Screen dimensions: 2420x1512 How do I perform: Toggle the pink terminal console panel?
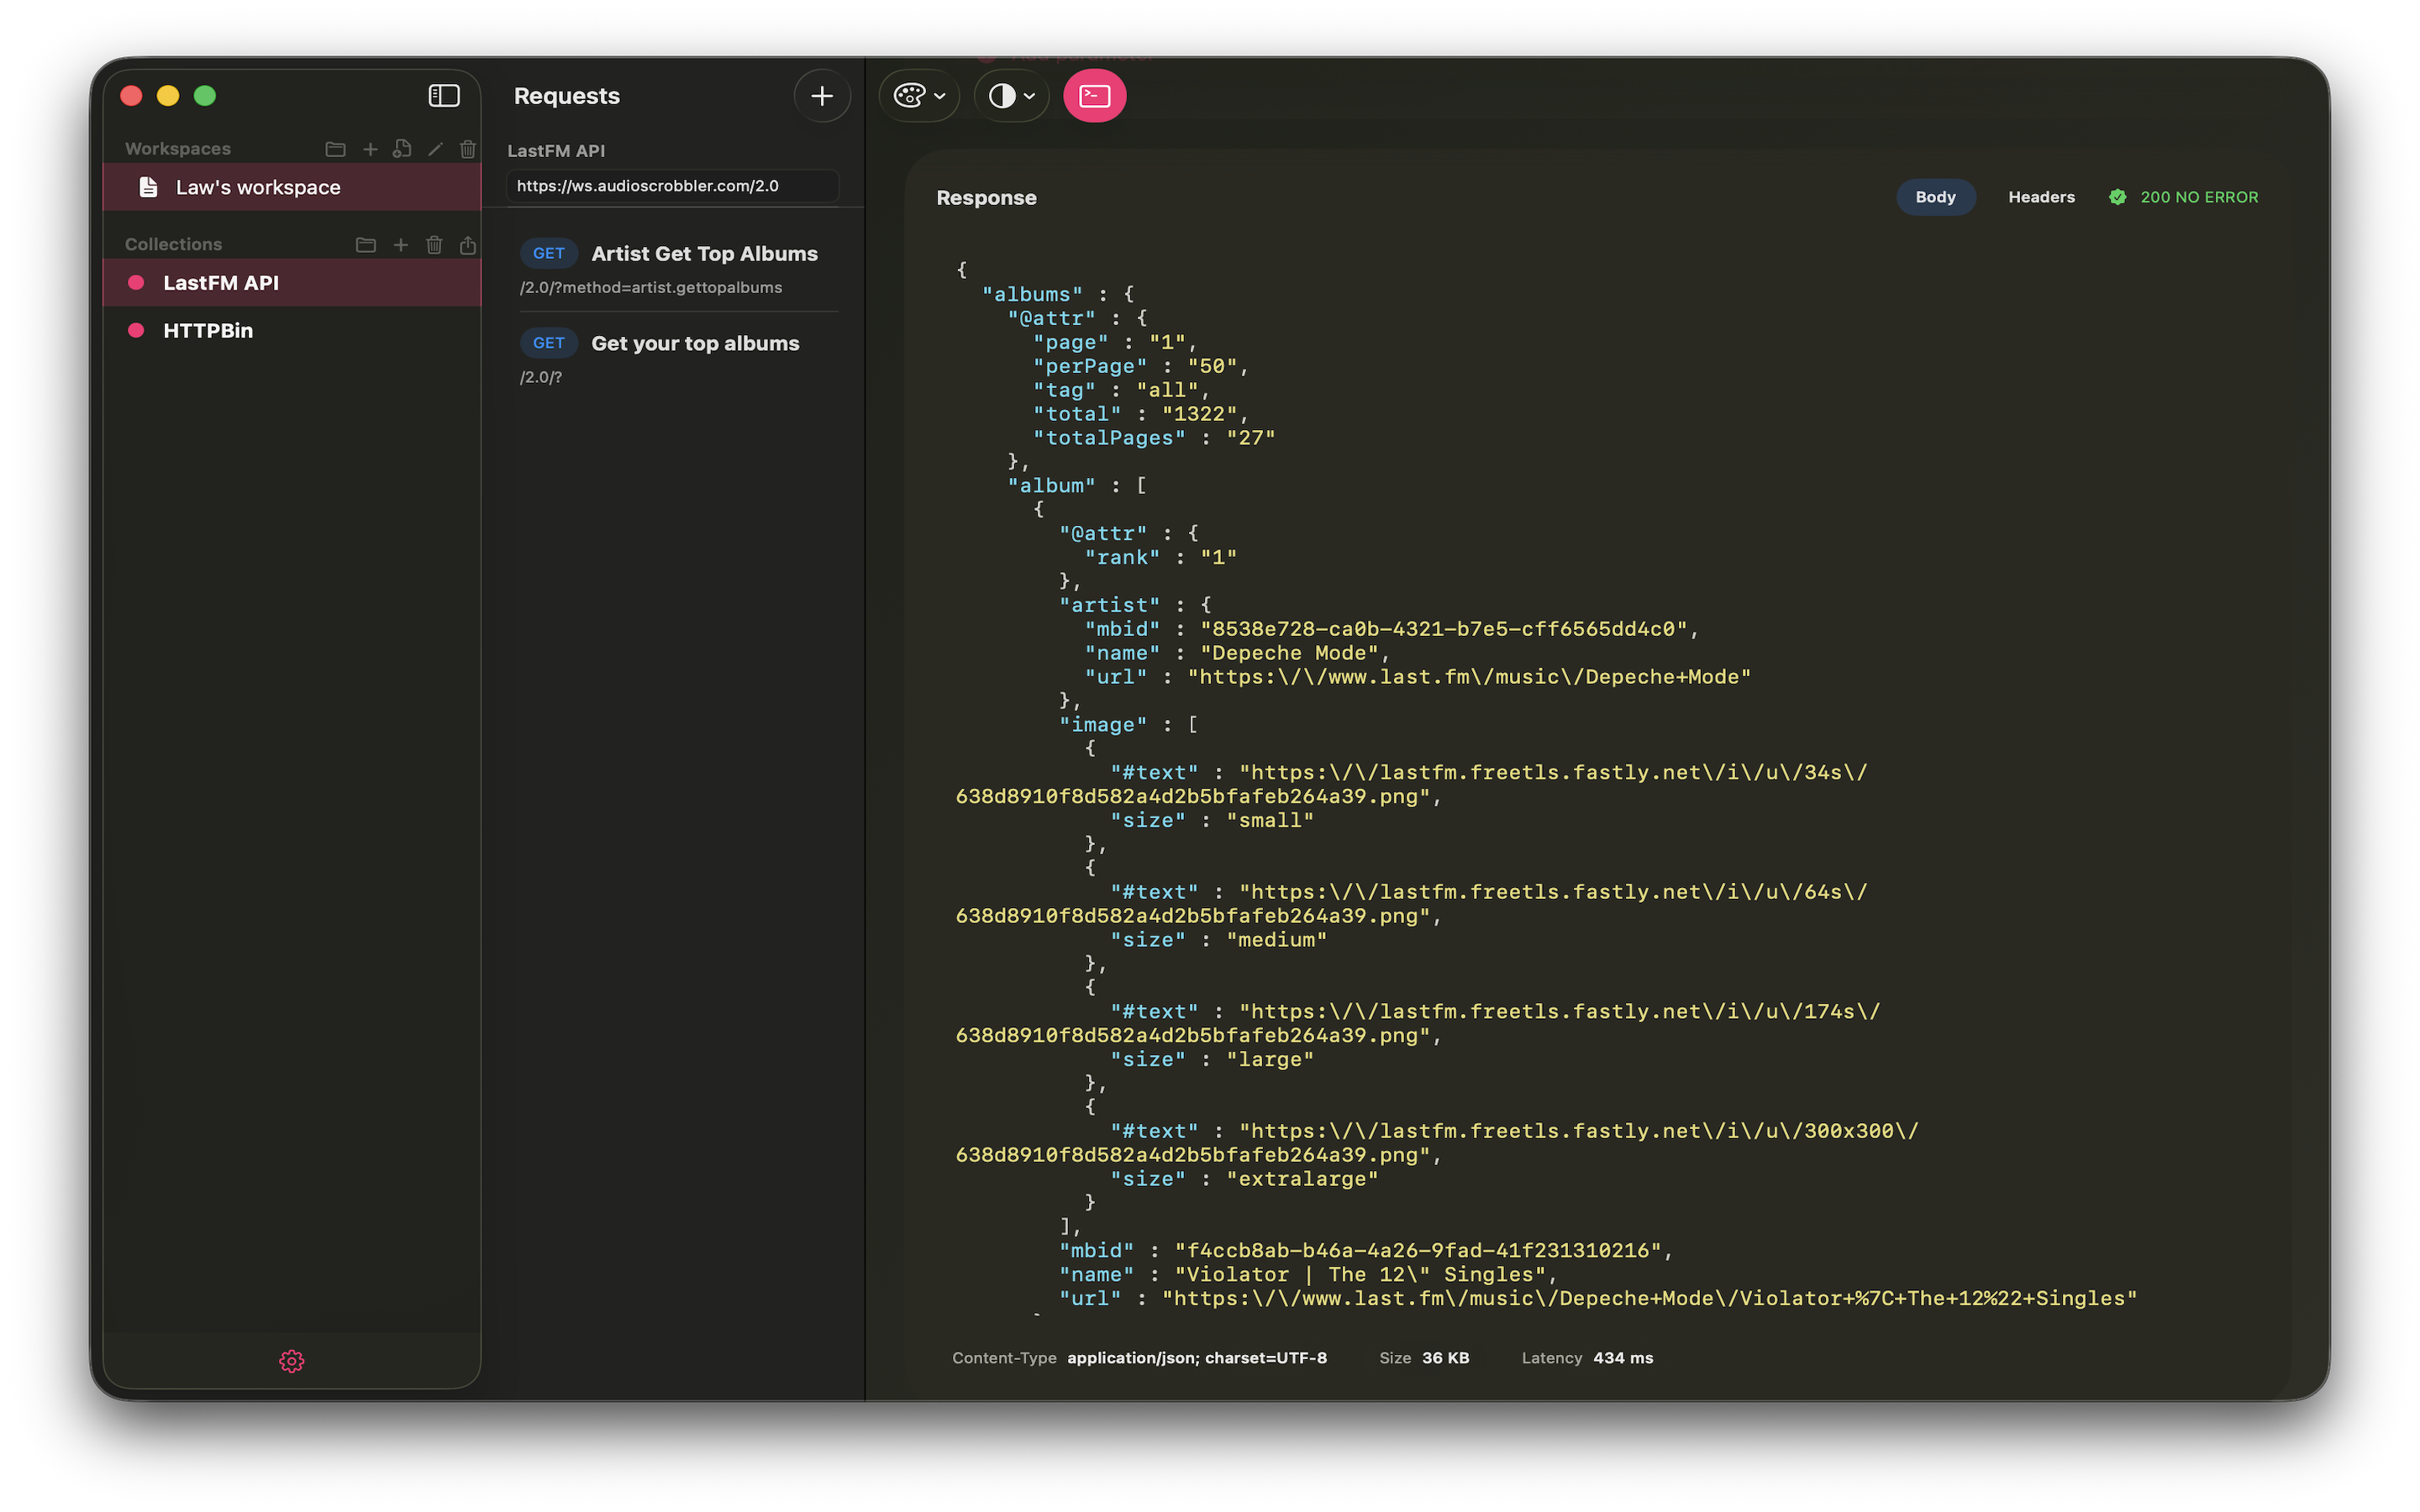(1094, 95)
